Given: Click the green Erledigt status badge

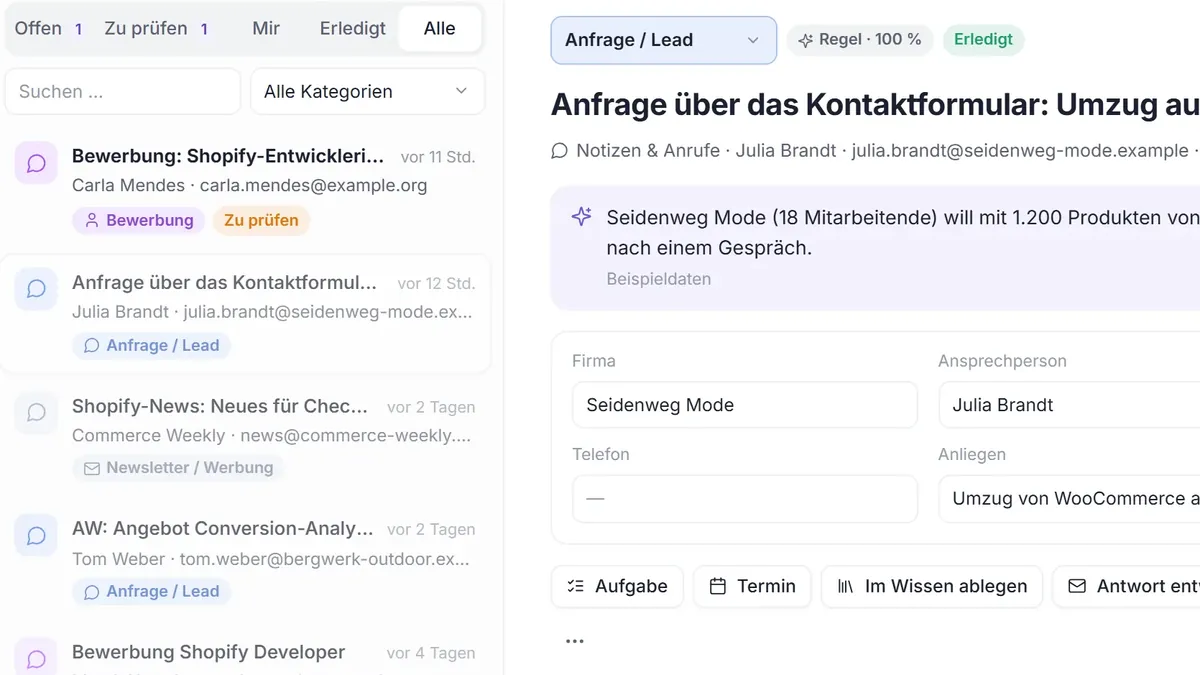Looking at the screenshot, I should (983, 40).
